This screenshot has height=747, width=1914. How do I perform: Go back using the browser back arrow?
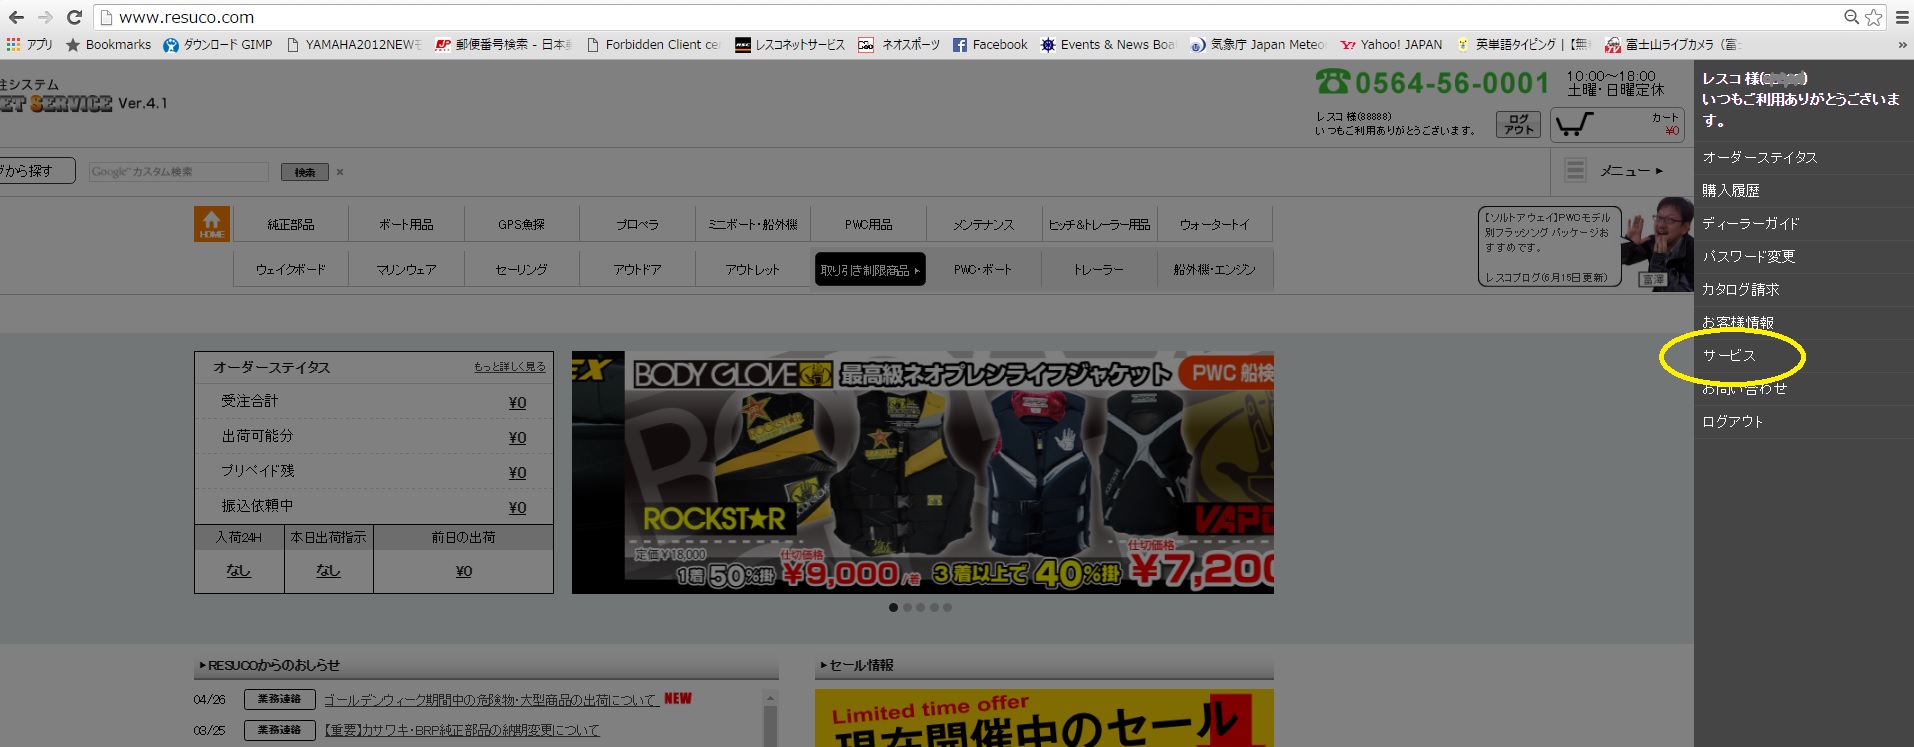[x=16, y=17]
